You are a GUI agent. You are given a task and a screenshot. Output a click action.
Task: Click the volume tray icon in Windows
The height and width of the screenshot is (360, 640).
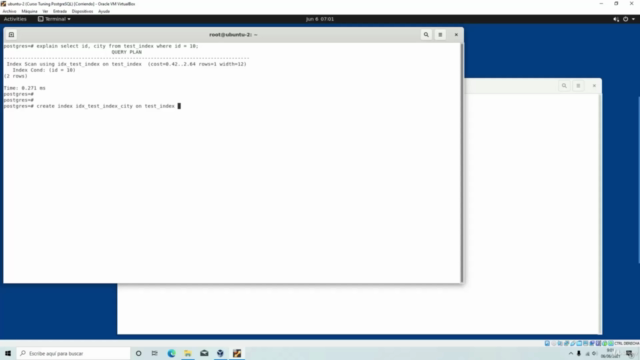click(594, 353)
